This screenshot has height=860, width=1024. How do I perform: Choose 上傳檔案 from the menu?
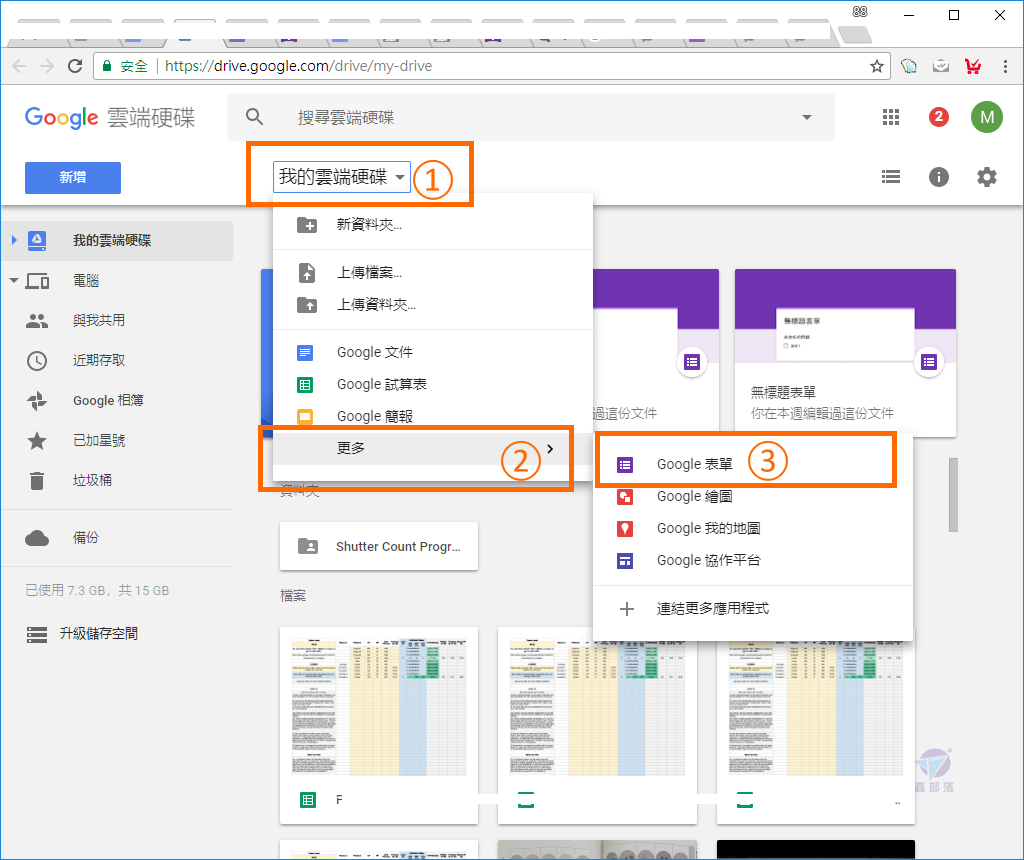click(433, 273)
